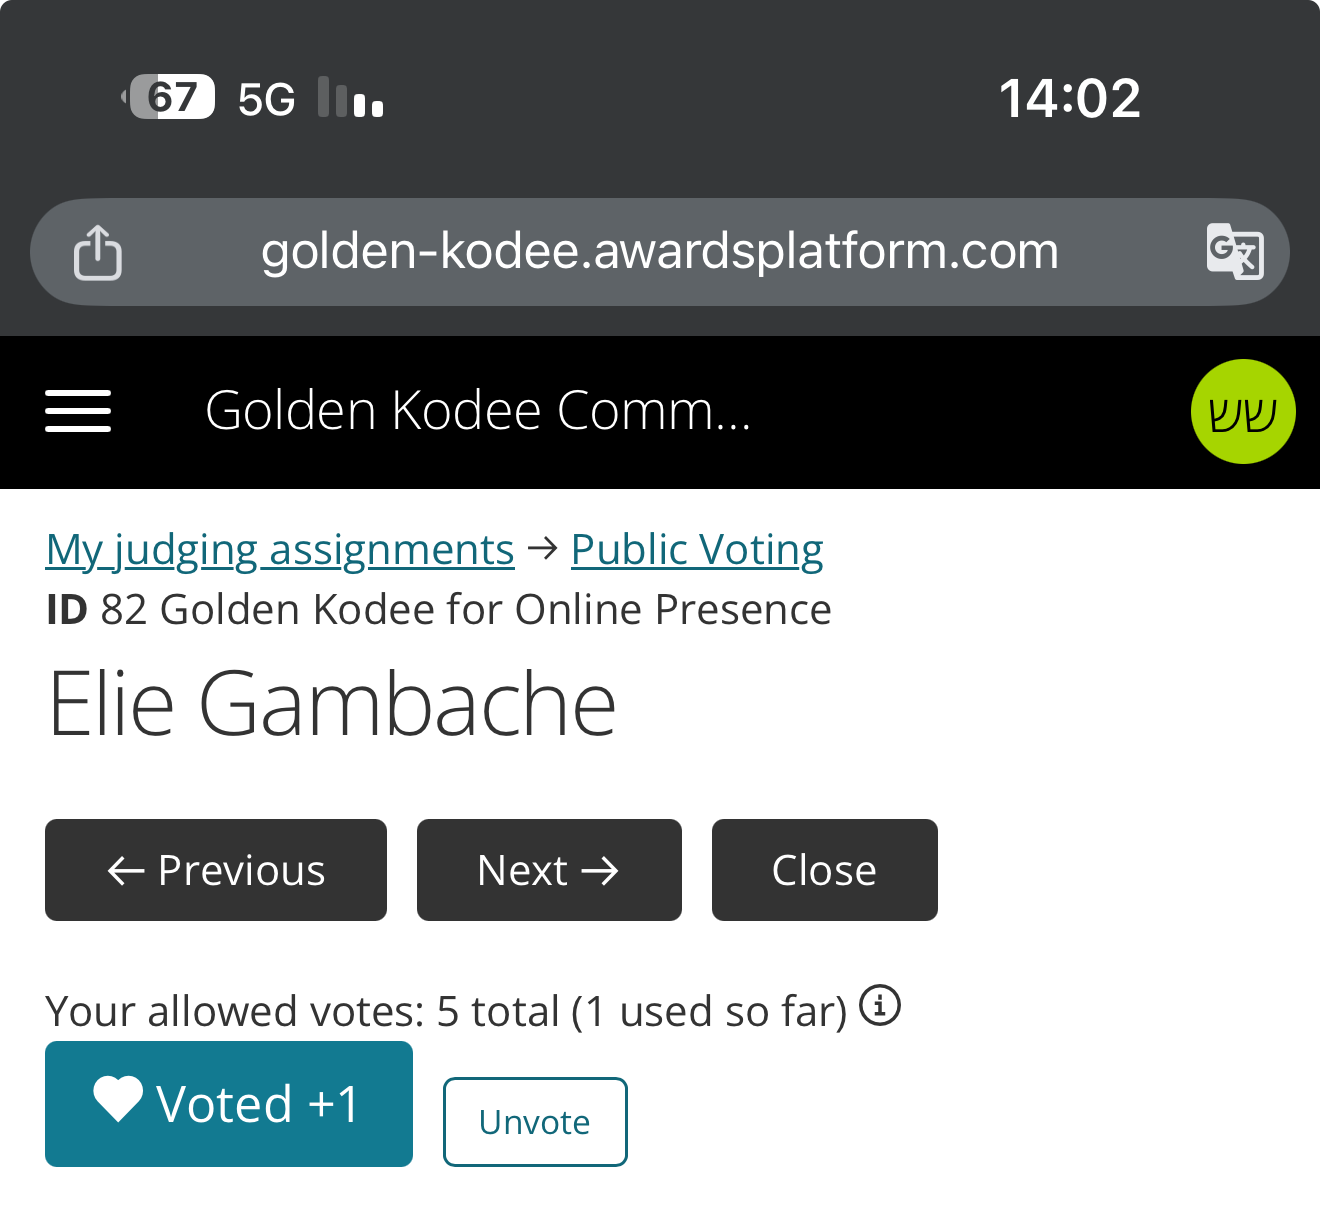Toggle the Voted +1 heart button

[x=229, y=1104]
